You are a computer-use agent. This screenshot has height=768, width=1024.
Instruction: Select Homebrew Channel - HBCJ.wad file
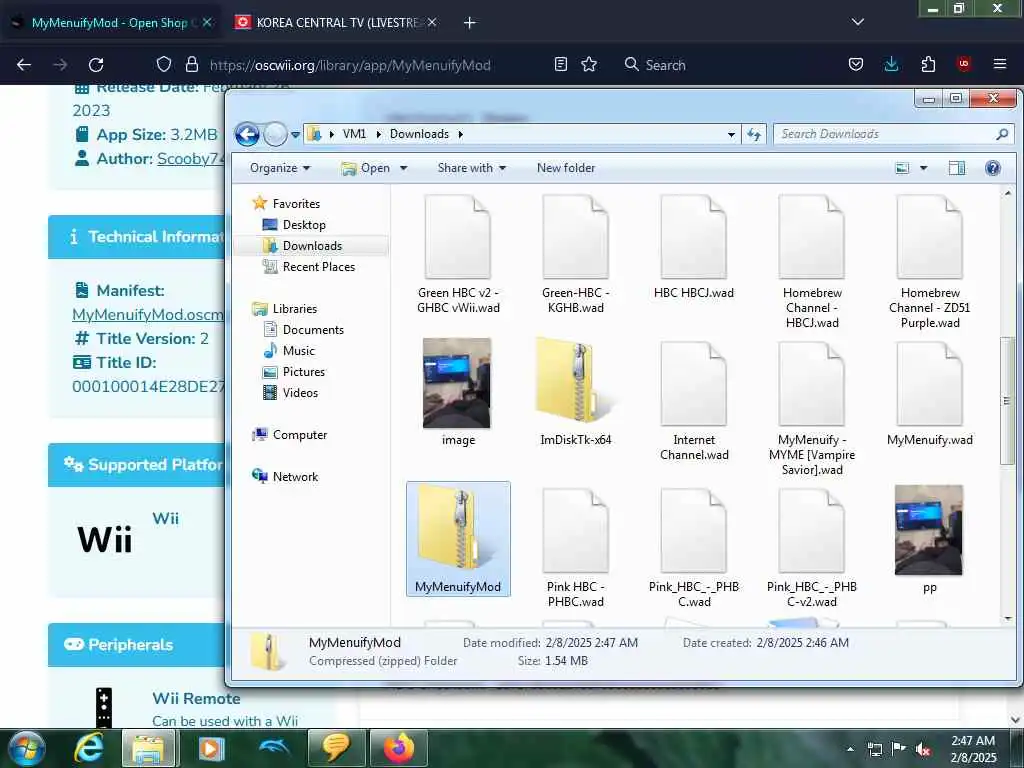click(812, 261)
